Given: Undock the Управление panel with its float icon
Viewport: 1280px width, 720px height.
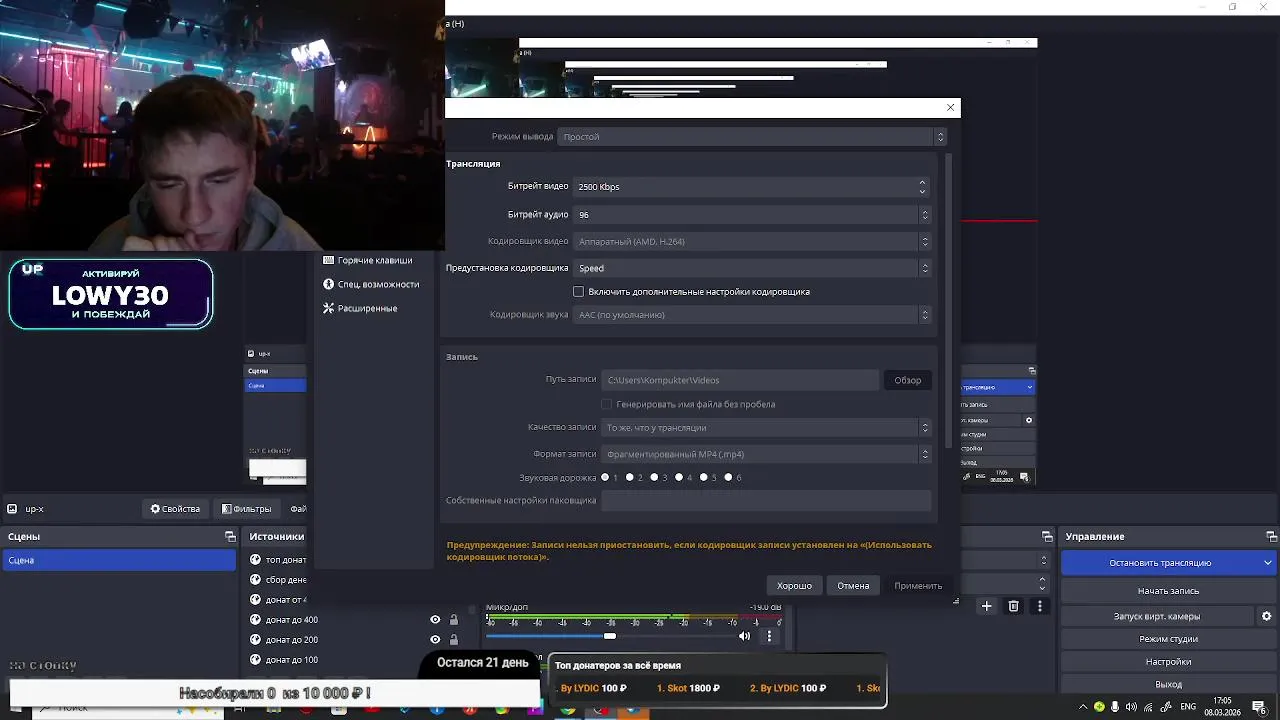Looking at the screenshot, I should click(x=1270, y=537).
